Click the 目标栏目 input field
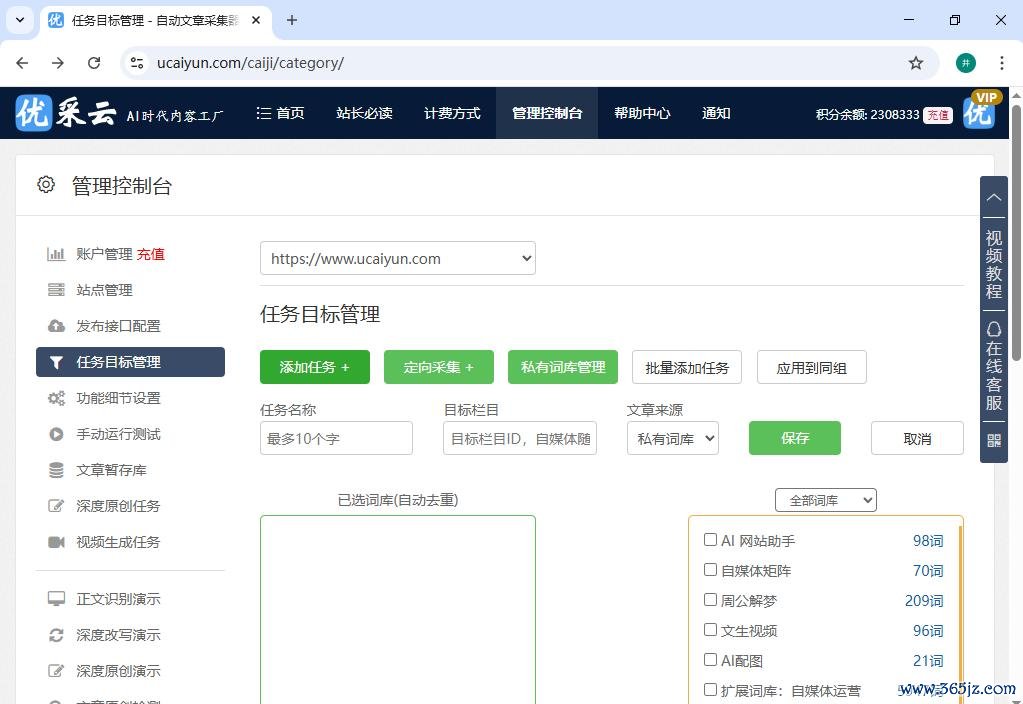The image size is (1023, 704). point(520,438)
